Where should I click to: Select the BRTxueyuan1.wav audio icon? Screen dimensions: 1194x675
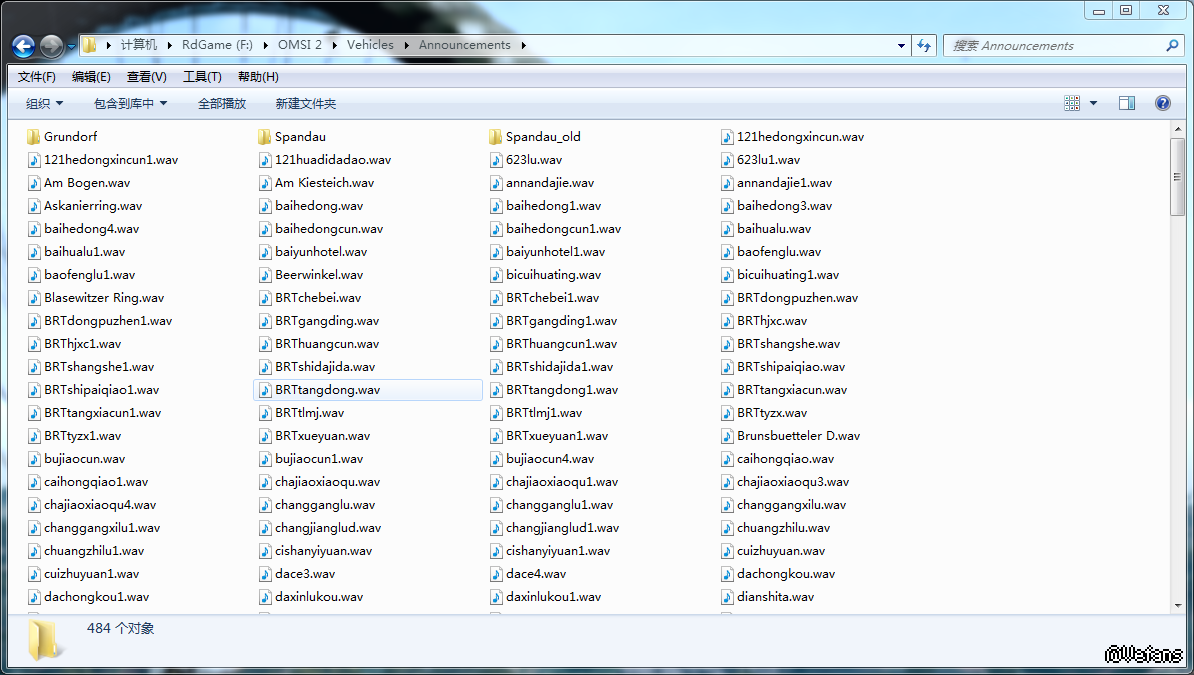496,437
